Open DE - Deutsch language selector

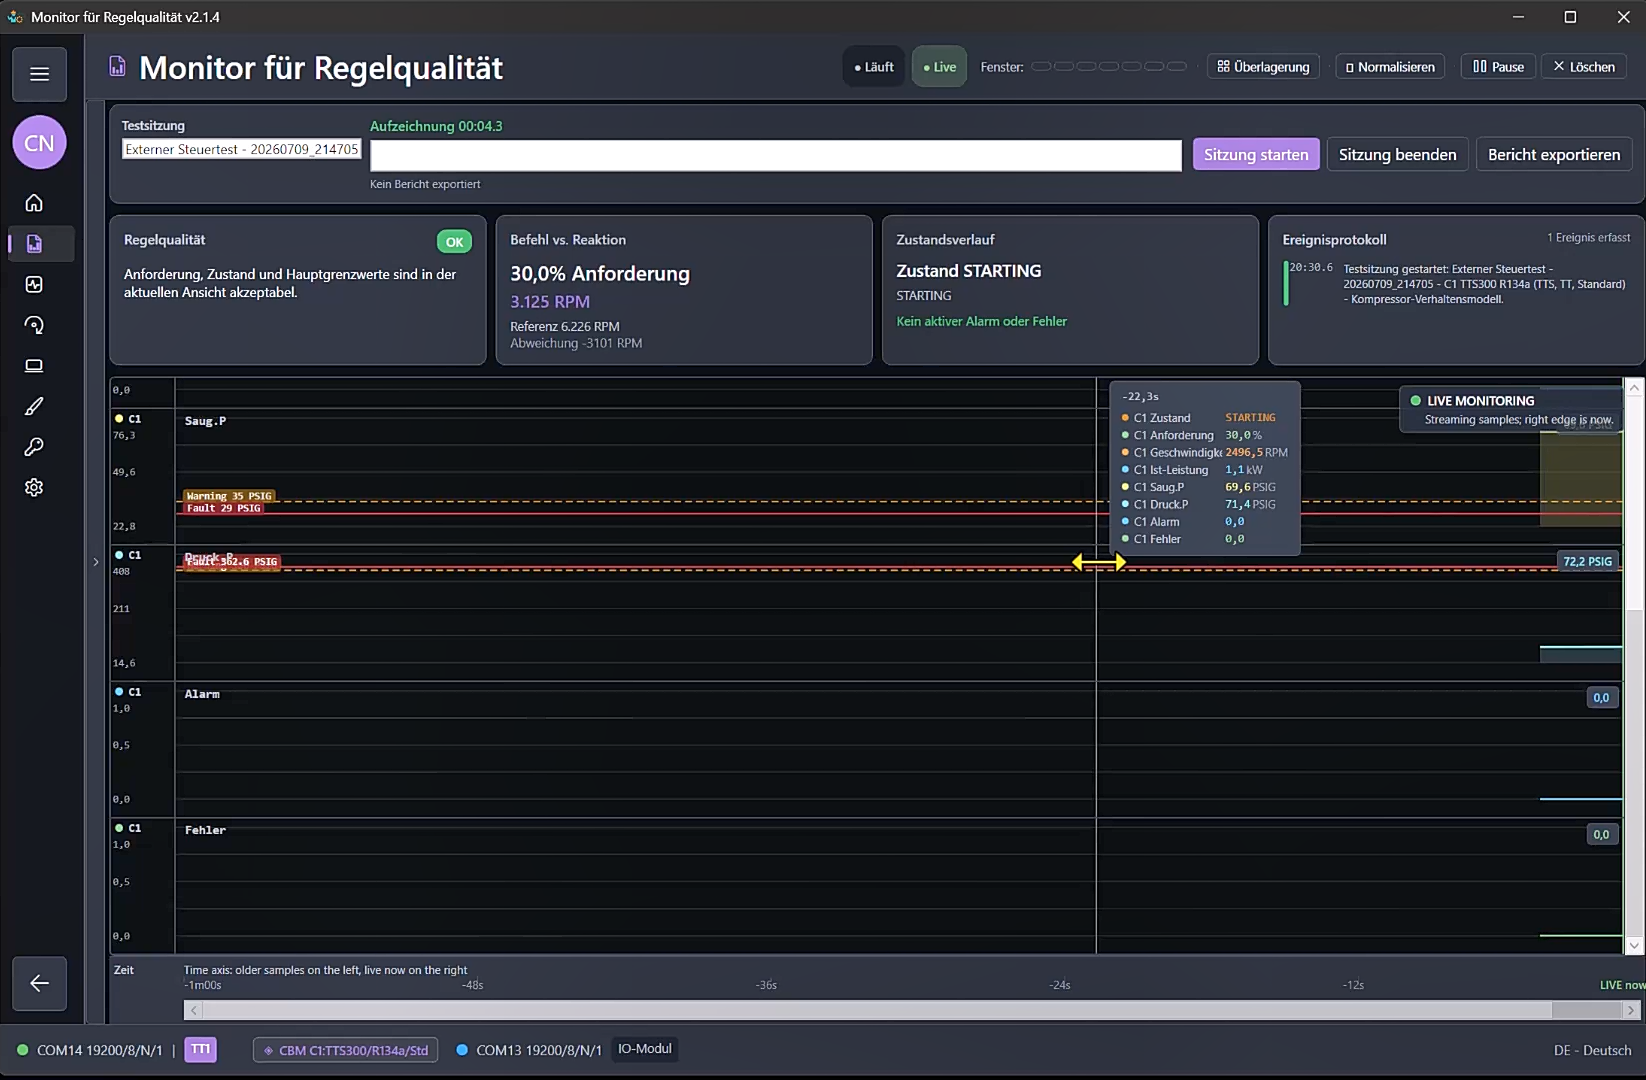[1592, 1050]
